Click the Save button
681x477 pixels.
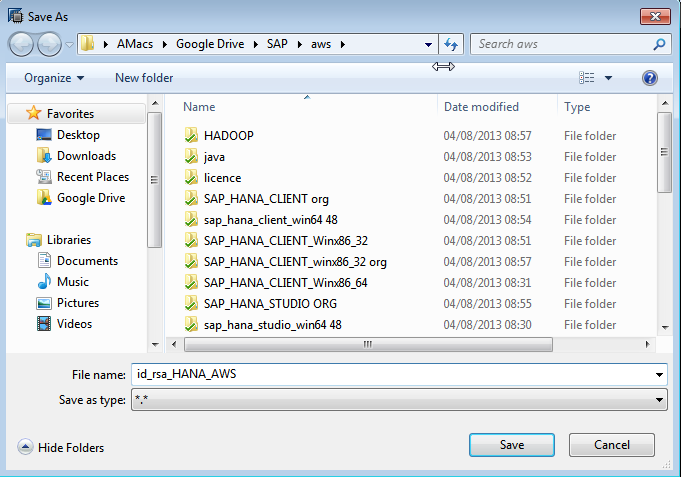pyautogui.click(x=512, y=445)
